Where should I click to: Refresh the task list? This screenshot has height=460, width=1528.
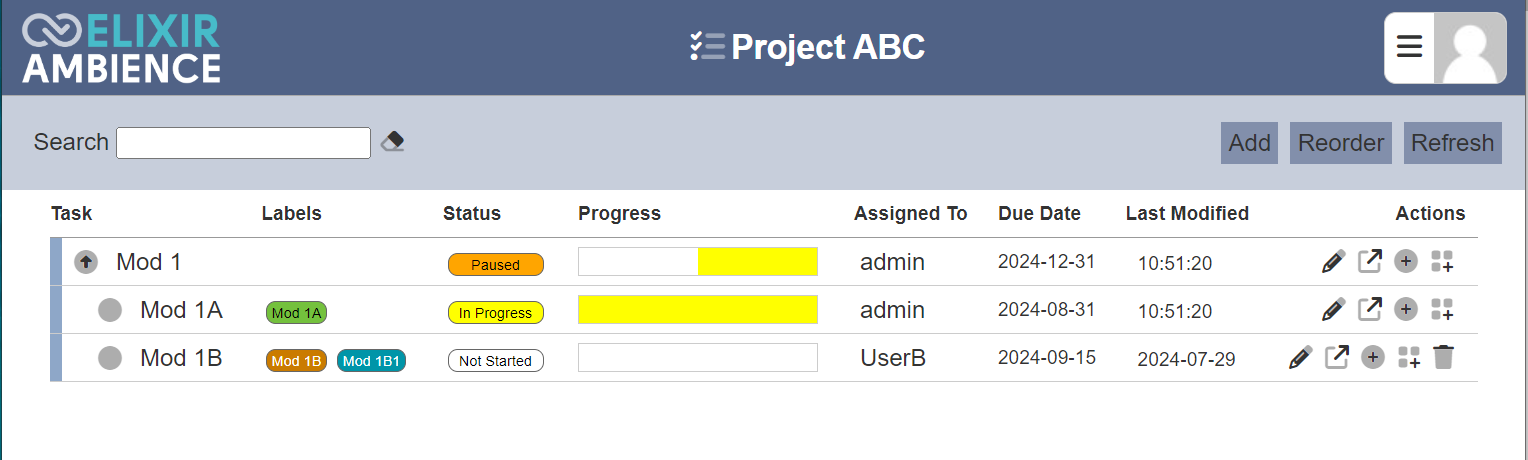coord(1452,143)
